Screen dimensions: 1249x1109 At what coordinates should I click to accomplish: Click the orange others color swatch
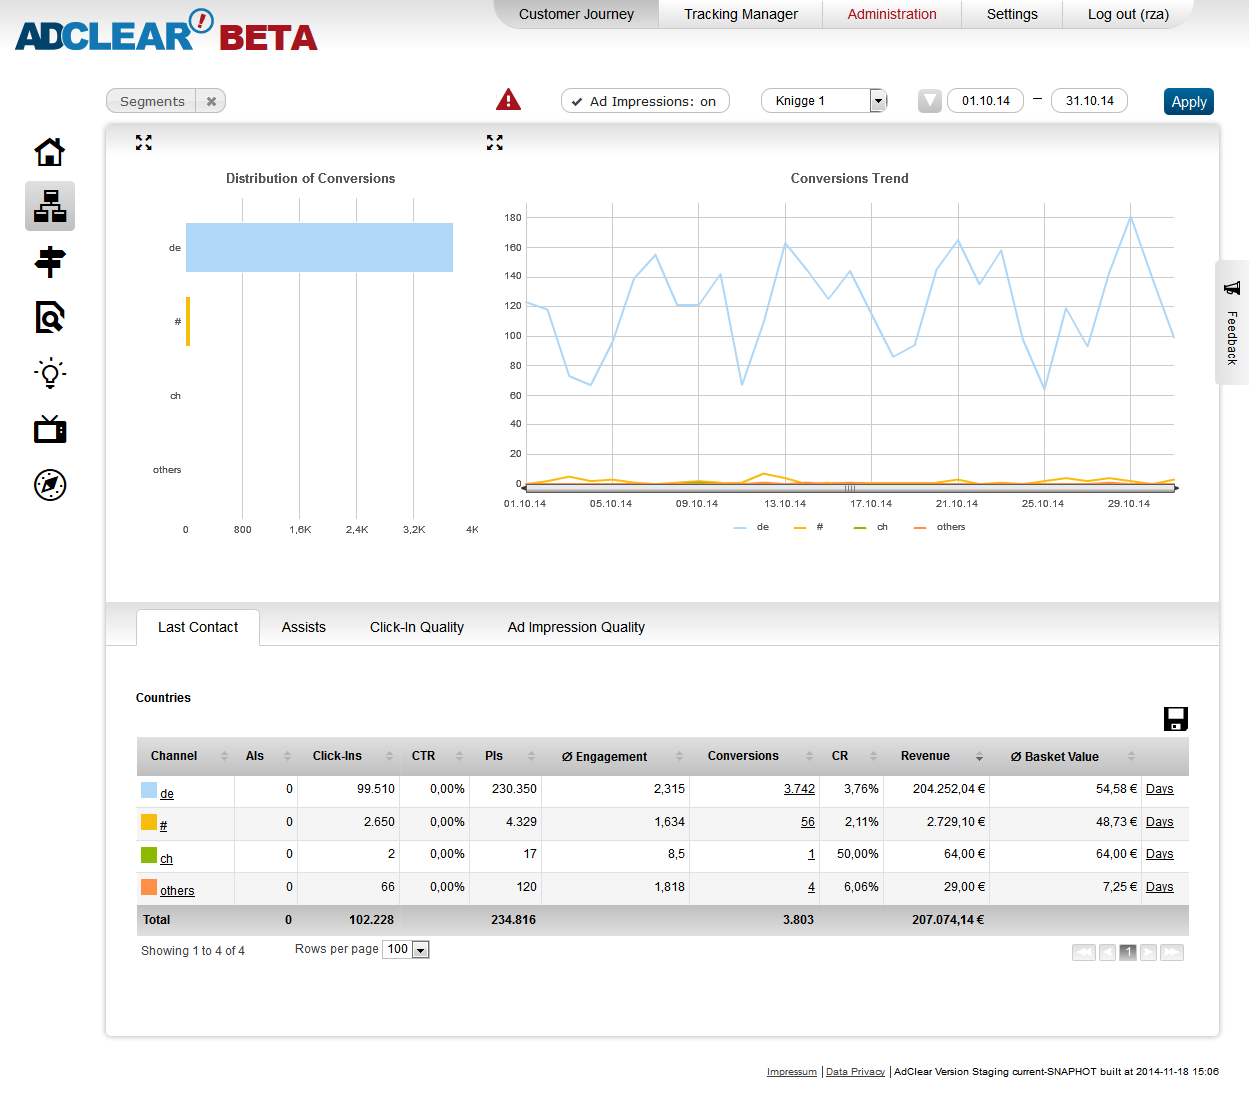click(x=149, y=887)
